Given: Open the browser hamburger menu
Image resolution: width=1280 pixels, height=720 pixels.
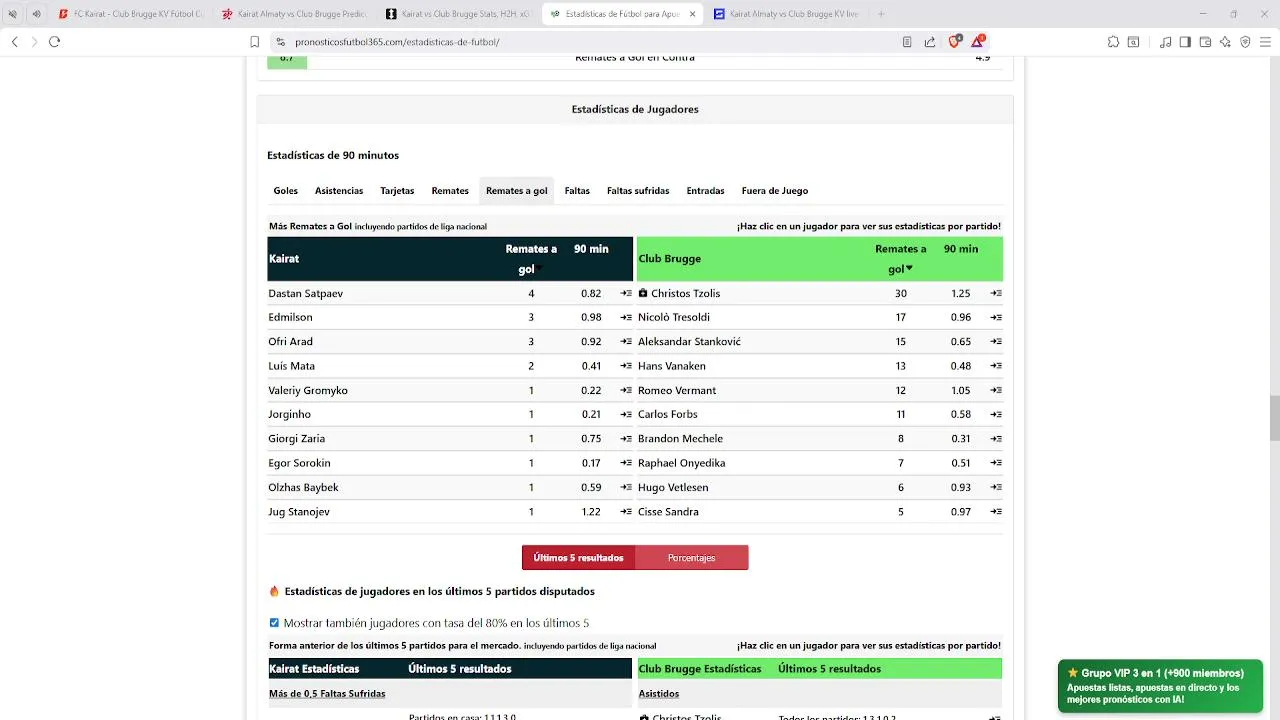Looking at the screenshot, I should (1265, 42).
